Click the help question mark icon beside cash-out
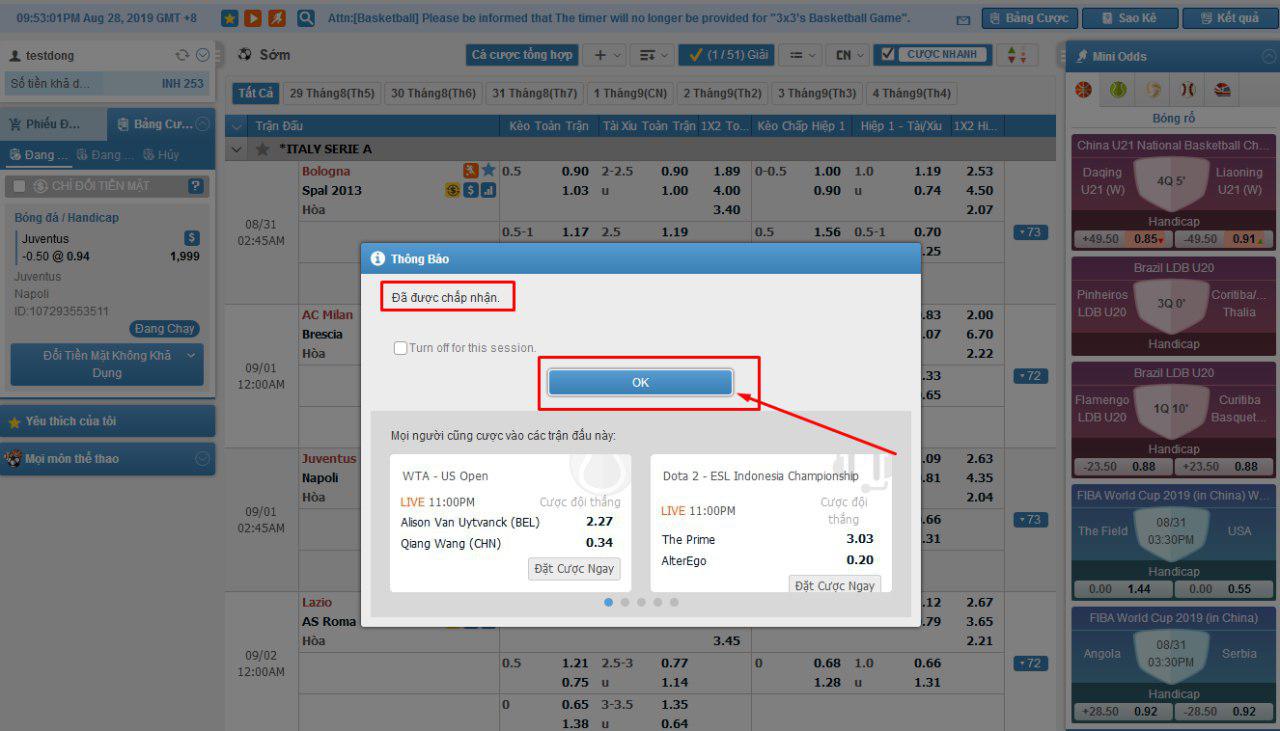Image resolution: width=1280 pixels, height=731 pixels. tap(196, 186)
